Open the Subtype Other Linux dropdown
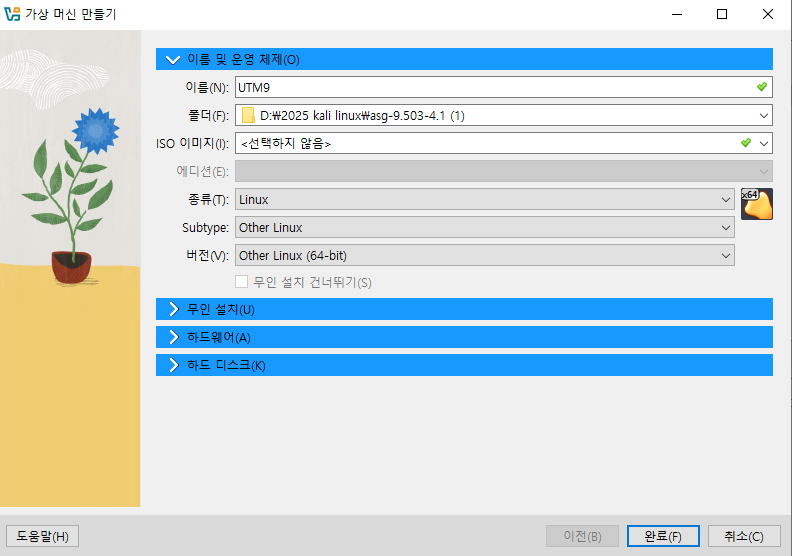This screenshot has width=792, height=556. point(484,227)
